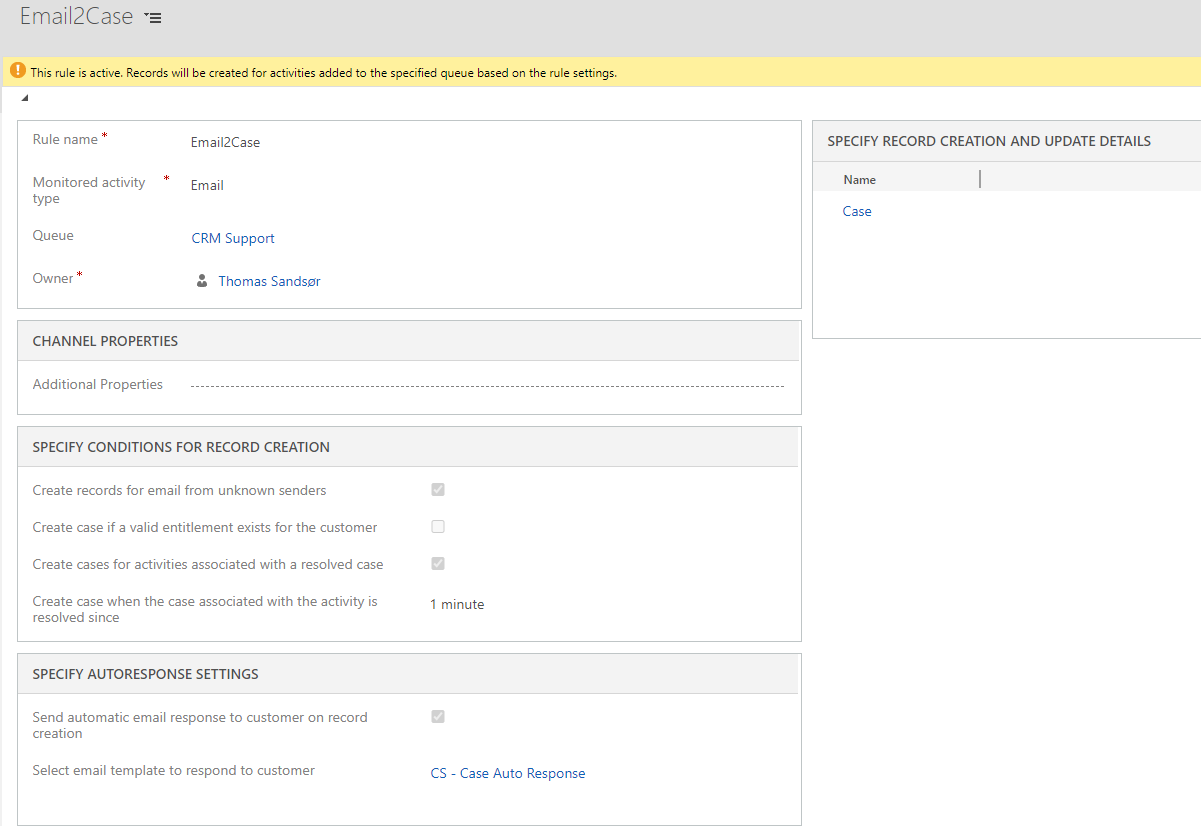Collapse the rule details section using the triangle
Image resolution: width=1201 pixels, height=826 pixels.
tap(23, 96)
